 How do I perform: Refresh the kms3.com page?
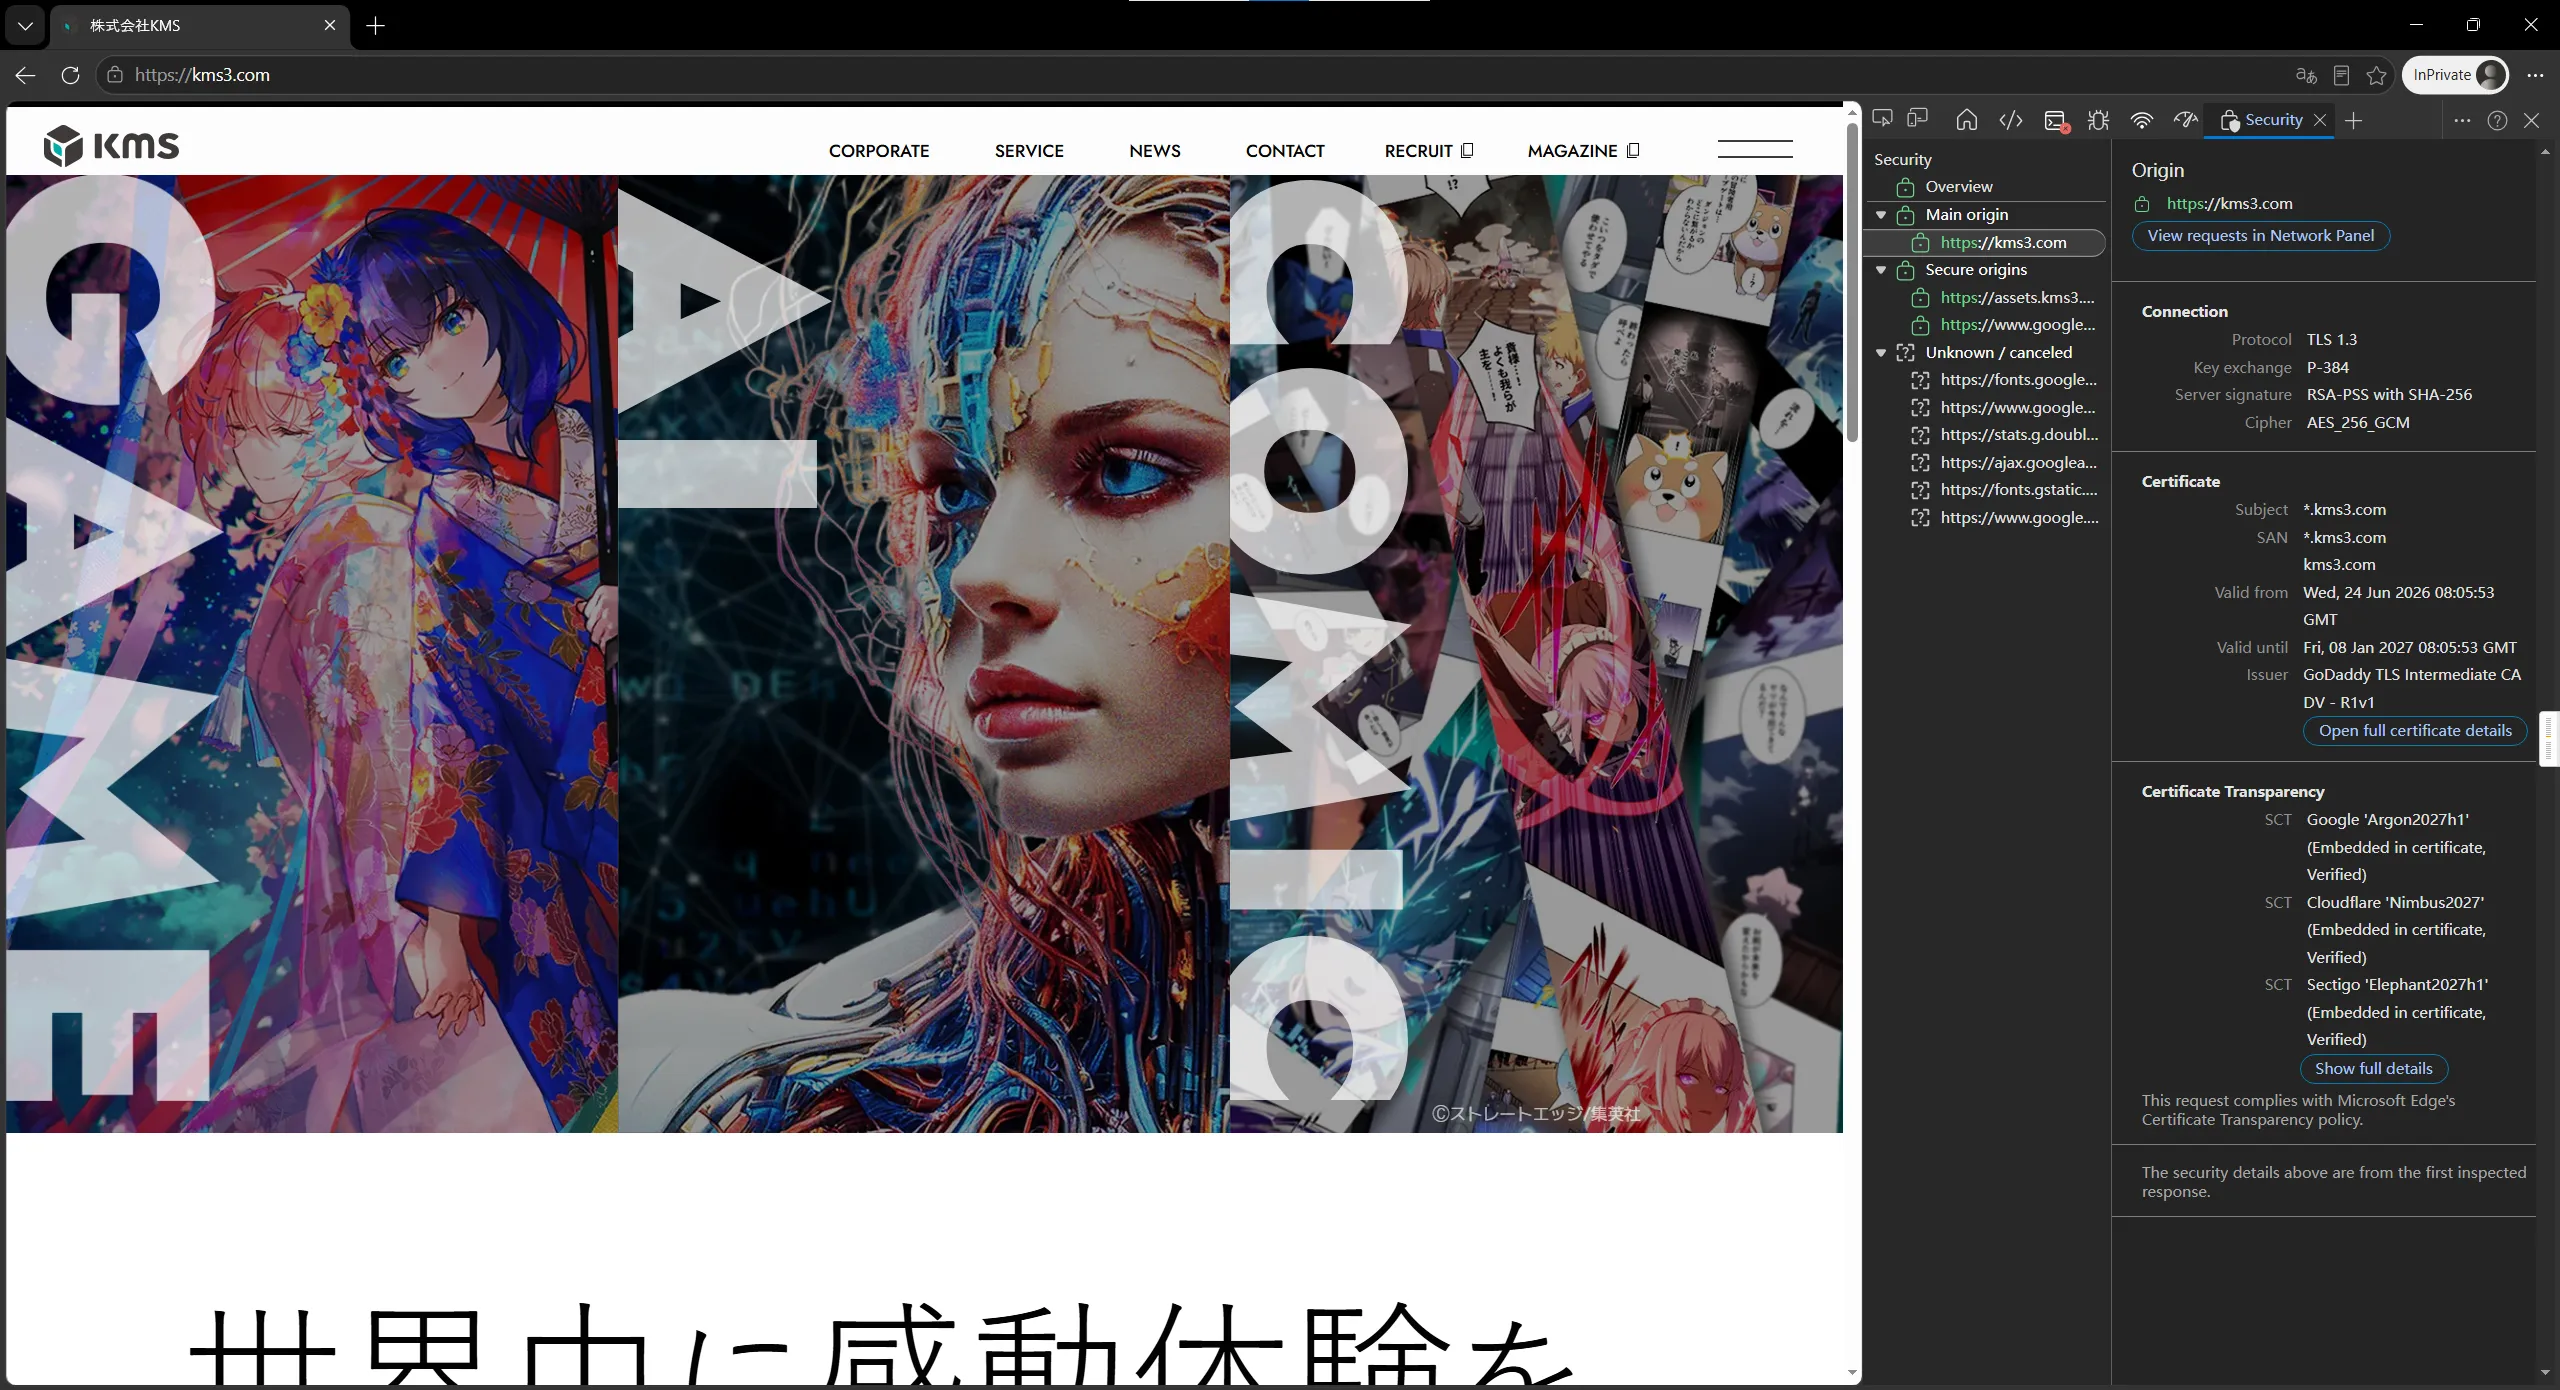coord(70,75)
